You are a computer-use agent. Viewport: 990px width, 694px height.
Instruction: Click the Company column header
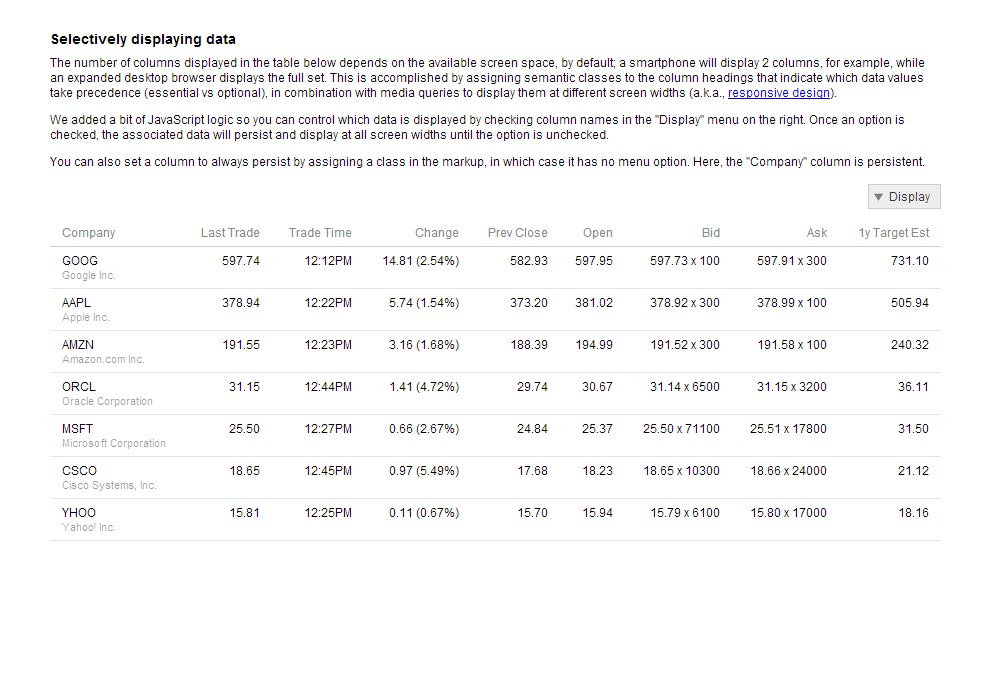88,232
